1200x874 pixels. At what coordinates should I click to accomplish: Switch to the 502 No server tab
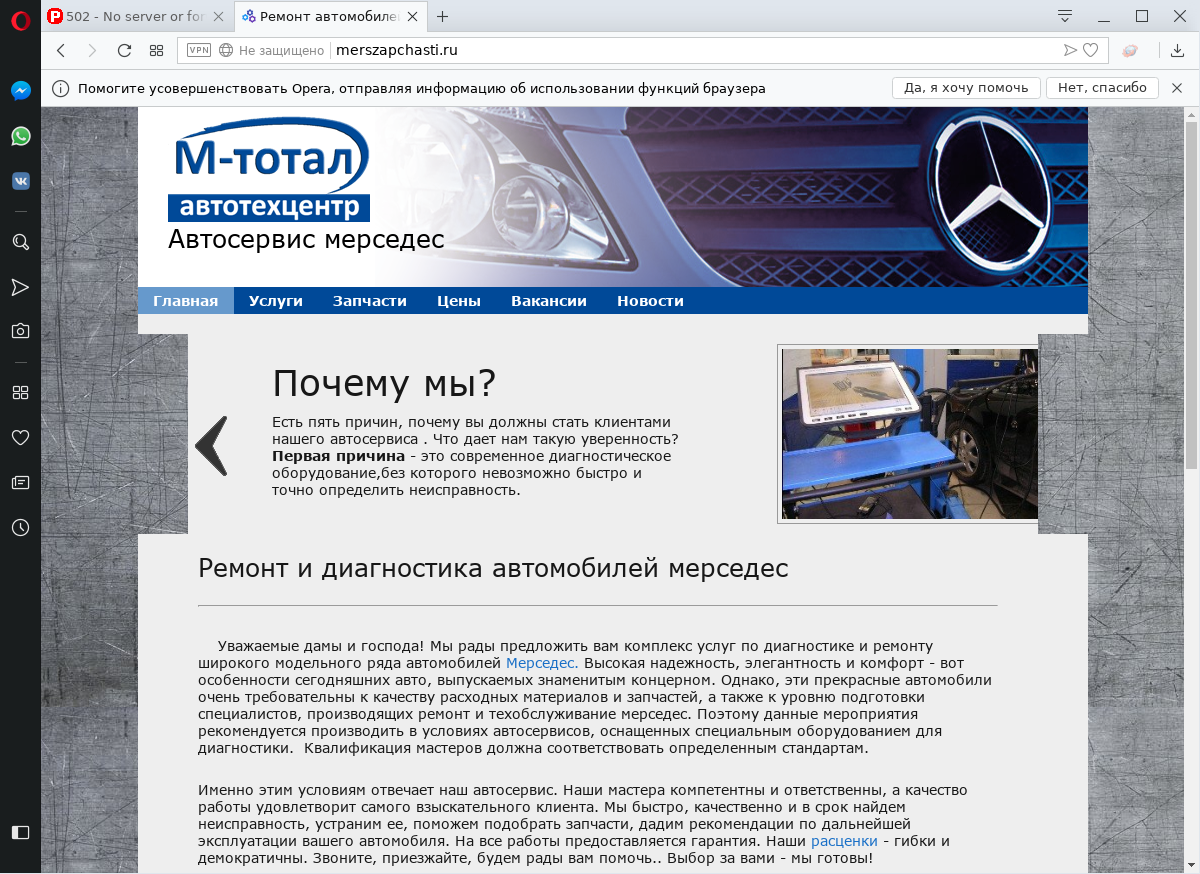(x=138, y=16)
